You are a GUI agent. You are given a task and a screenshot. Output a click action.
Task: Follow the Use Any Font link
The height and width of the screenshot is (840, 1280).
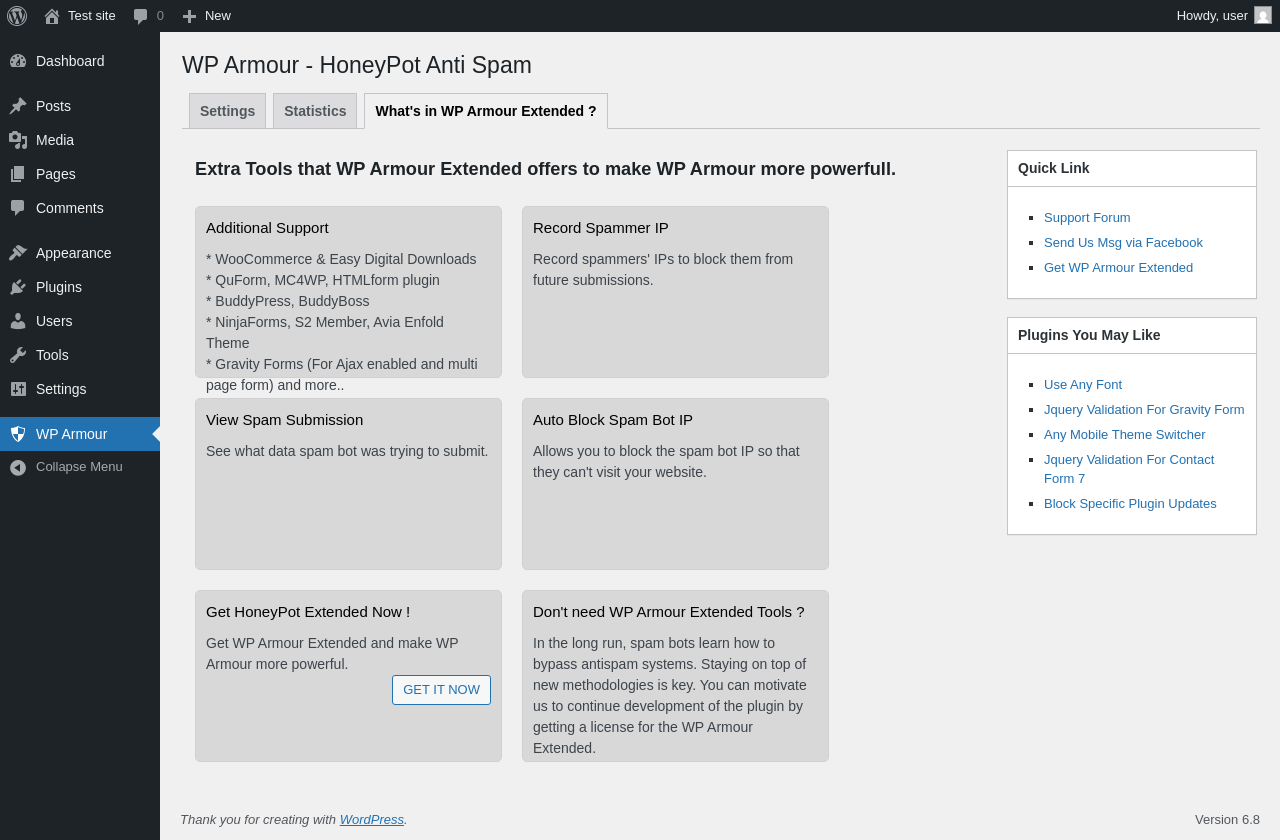point(1083,385)
